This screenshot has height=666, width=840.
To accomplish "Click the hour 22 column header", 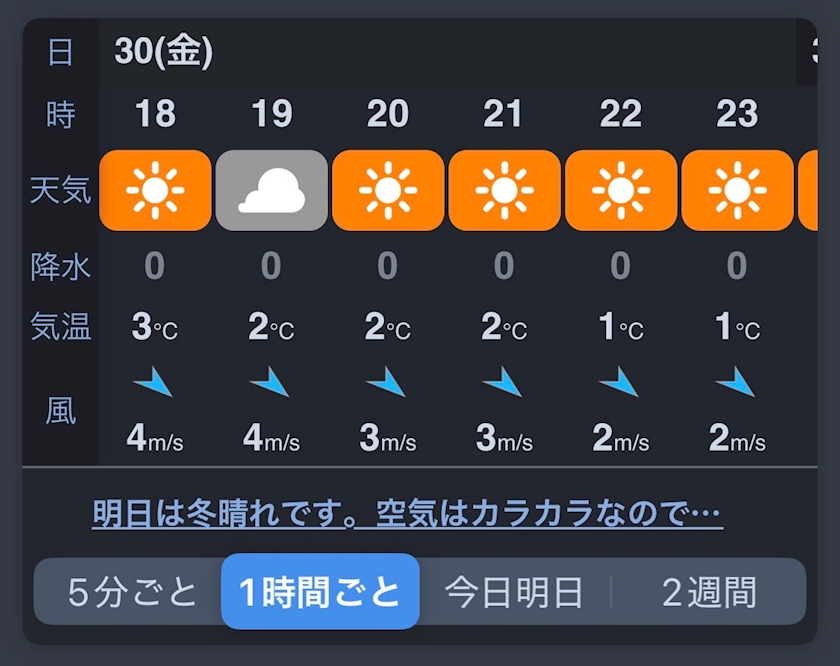I will 621,114.
